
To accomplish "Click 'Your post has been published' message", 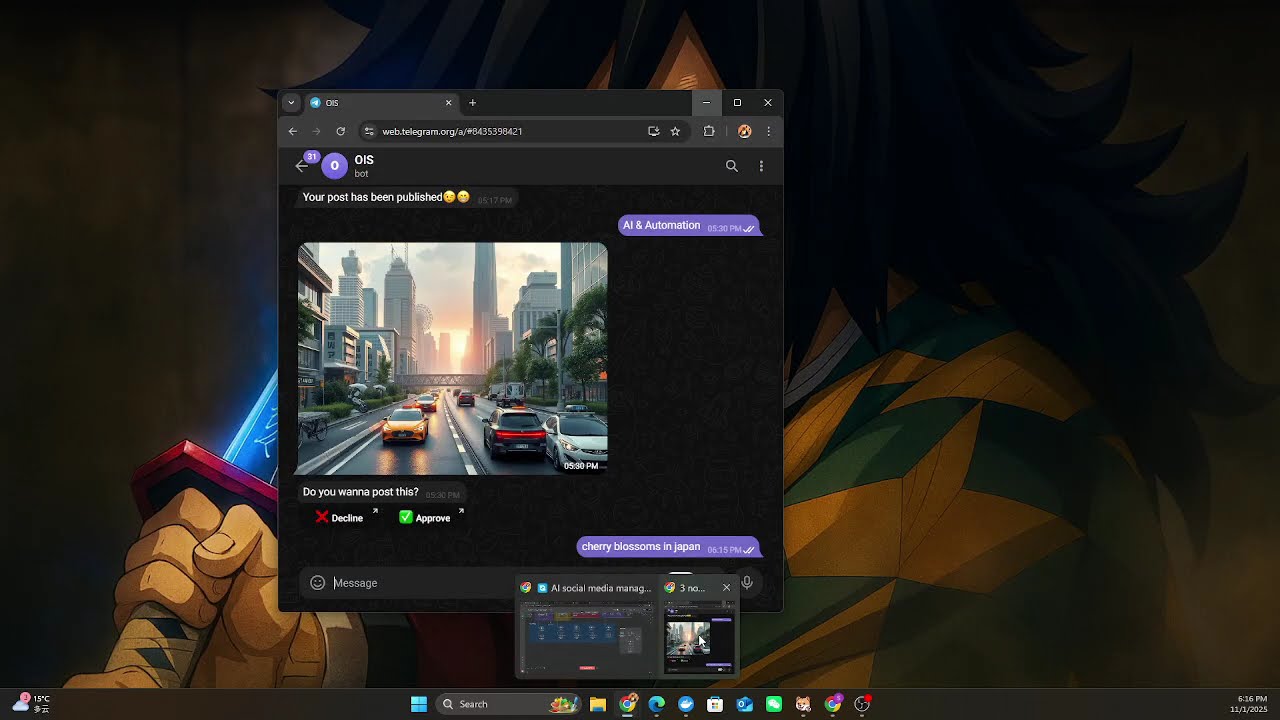I will point(407,198).
